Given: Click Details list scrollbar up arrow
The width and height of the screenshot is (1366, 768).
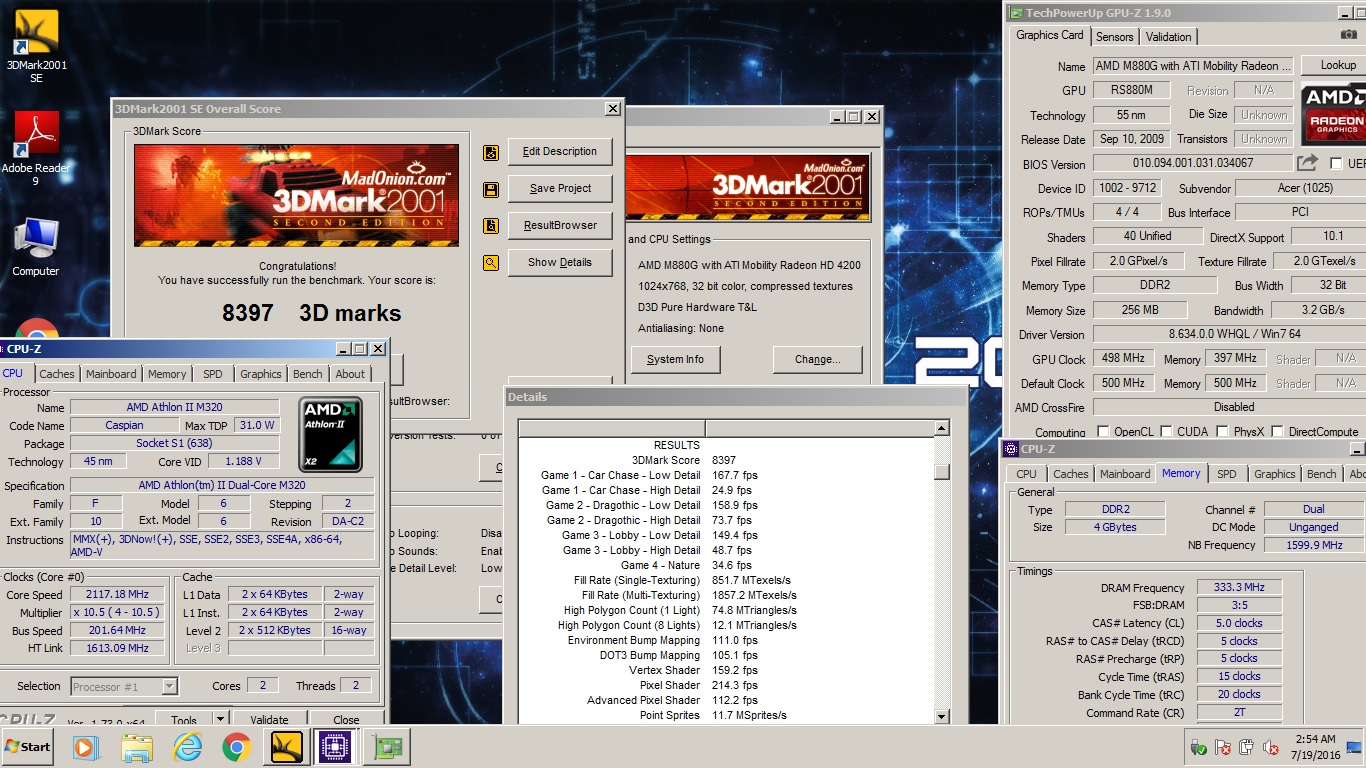Looking at the screenshot, I should tap(941, 429).
